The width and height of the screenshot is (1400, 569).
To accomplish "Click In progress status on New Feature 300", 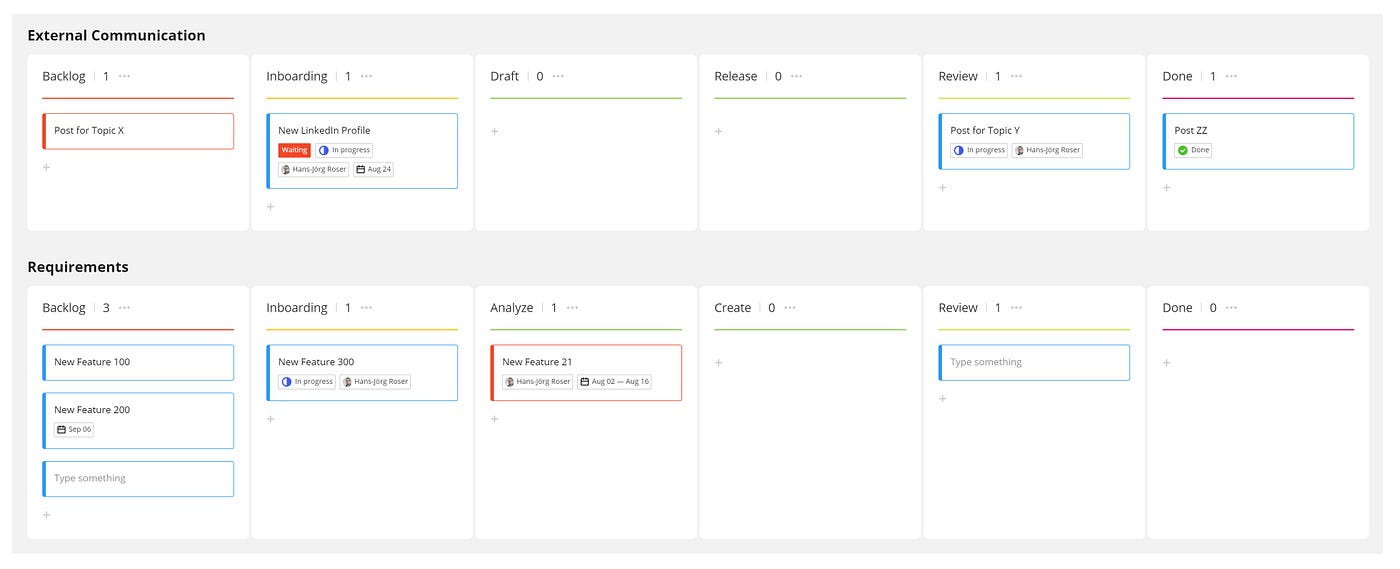I will coord(307,382).
